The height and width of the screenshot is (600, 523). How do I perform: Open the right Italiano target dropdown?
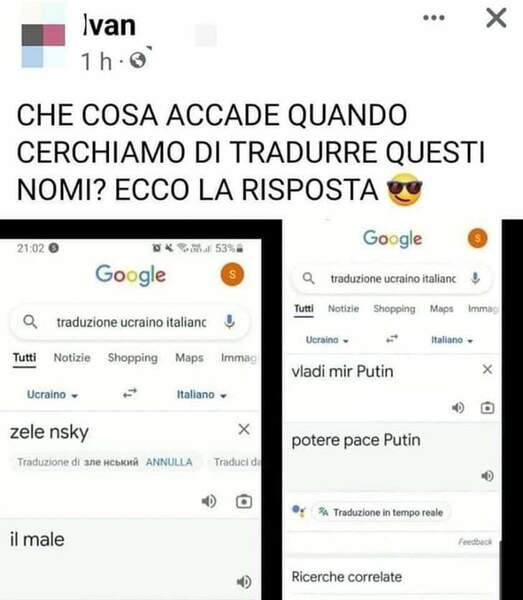452,340
